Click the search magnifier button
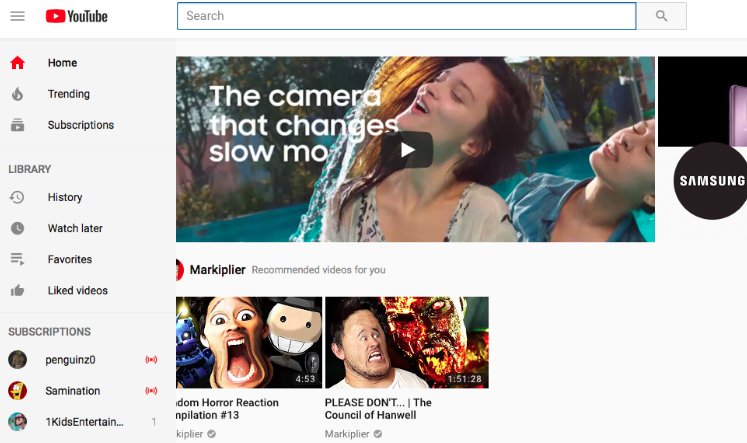Image resolution: width=747 pixels, height=443 pixels. click(661, 16)
